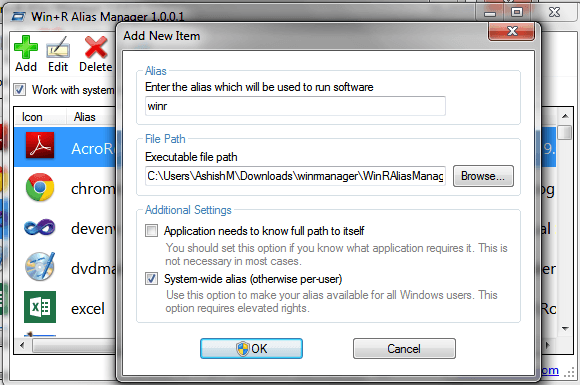This screenshot has height=385, width=580.
Task: Click the Executable file path field
Action: tap(295, 176)
